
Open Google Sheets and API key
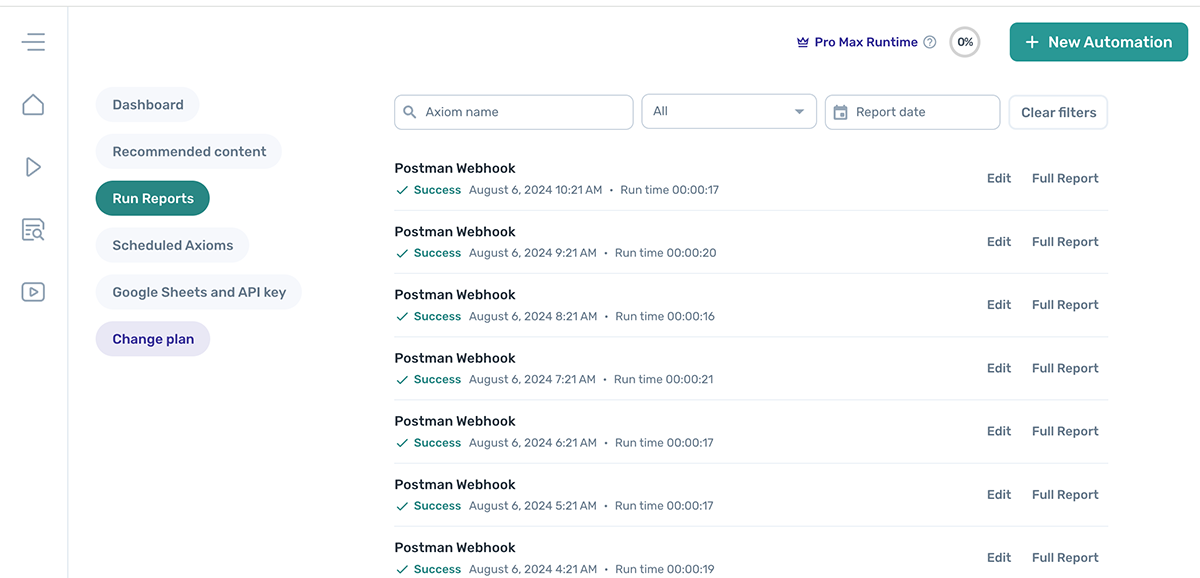[199, 292]
